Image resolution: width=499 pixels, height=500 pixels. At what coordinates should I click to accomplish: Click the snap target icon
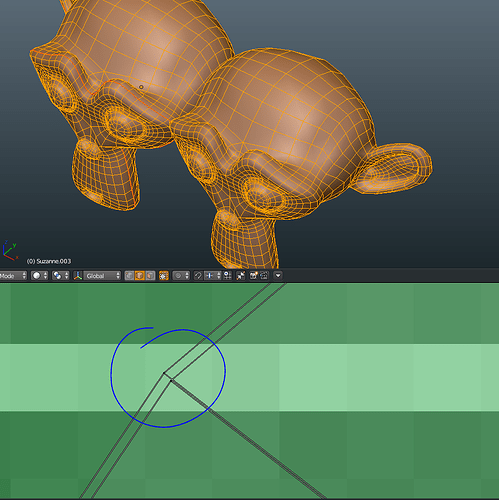[x=227, y=276]
